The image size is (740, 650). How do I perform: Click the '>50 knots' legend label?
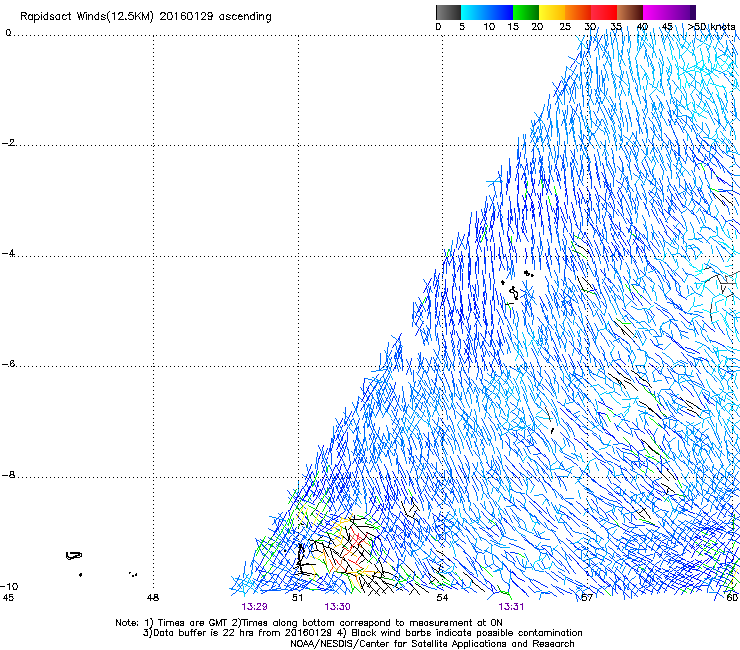(x=712, y=27)
